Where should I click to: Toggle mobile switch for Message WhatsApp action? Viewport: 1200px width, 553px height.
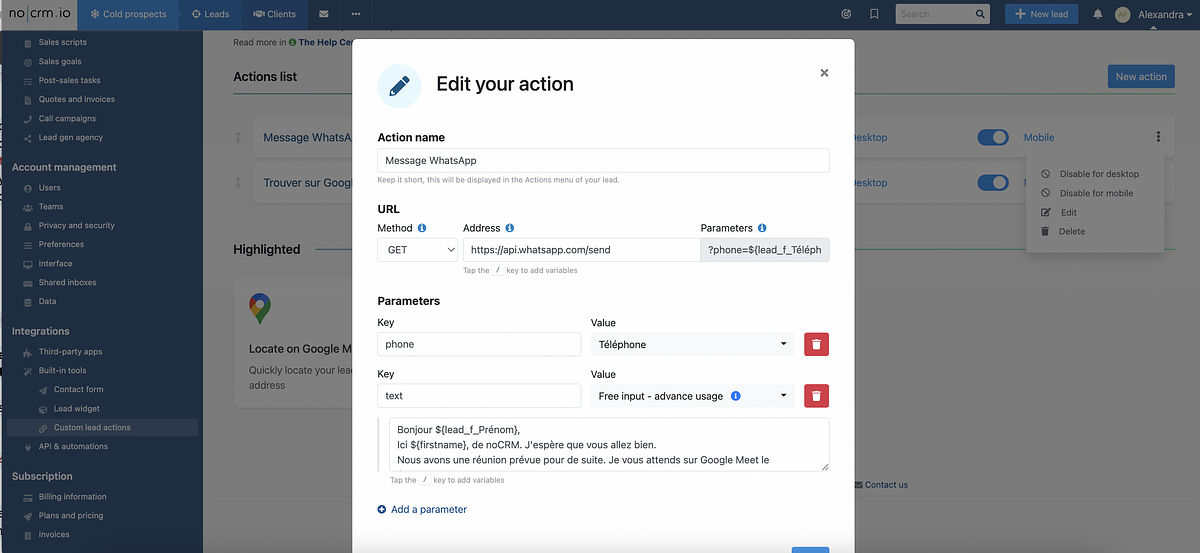point(992,137)
